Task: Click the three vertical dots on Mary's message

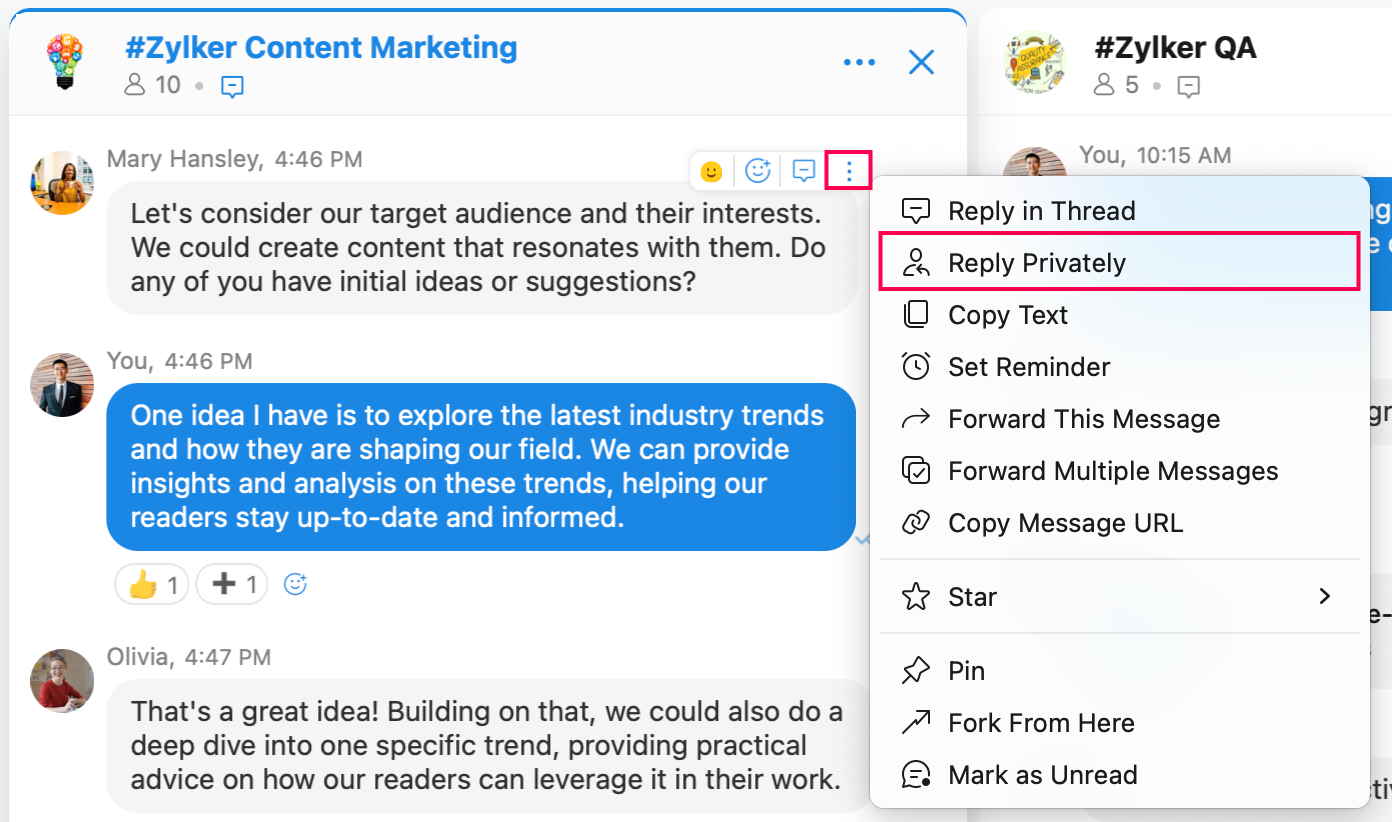Action: click(849, 171)
